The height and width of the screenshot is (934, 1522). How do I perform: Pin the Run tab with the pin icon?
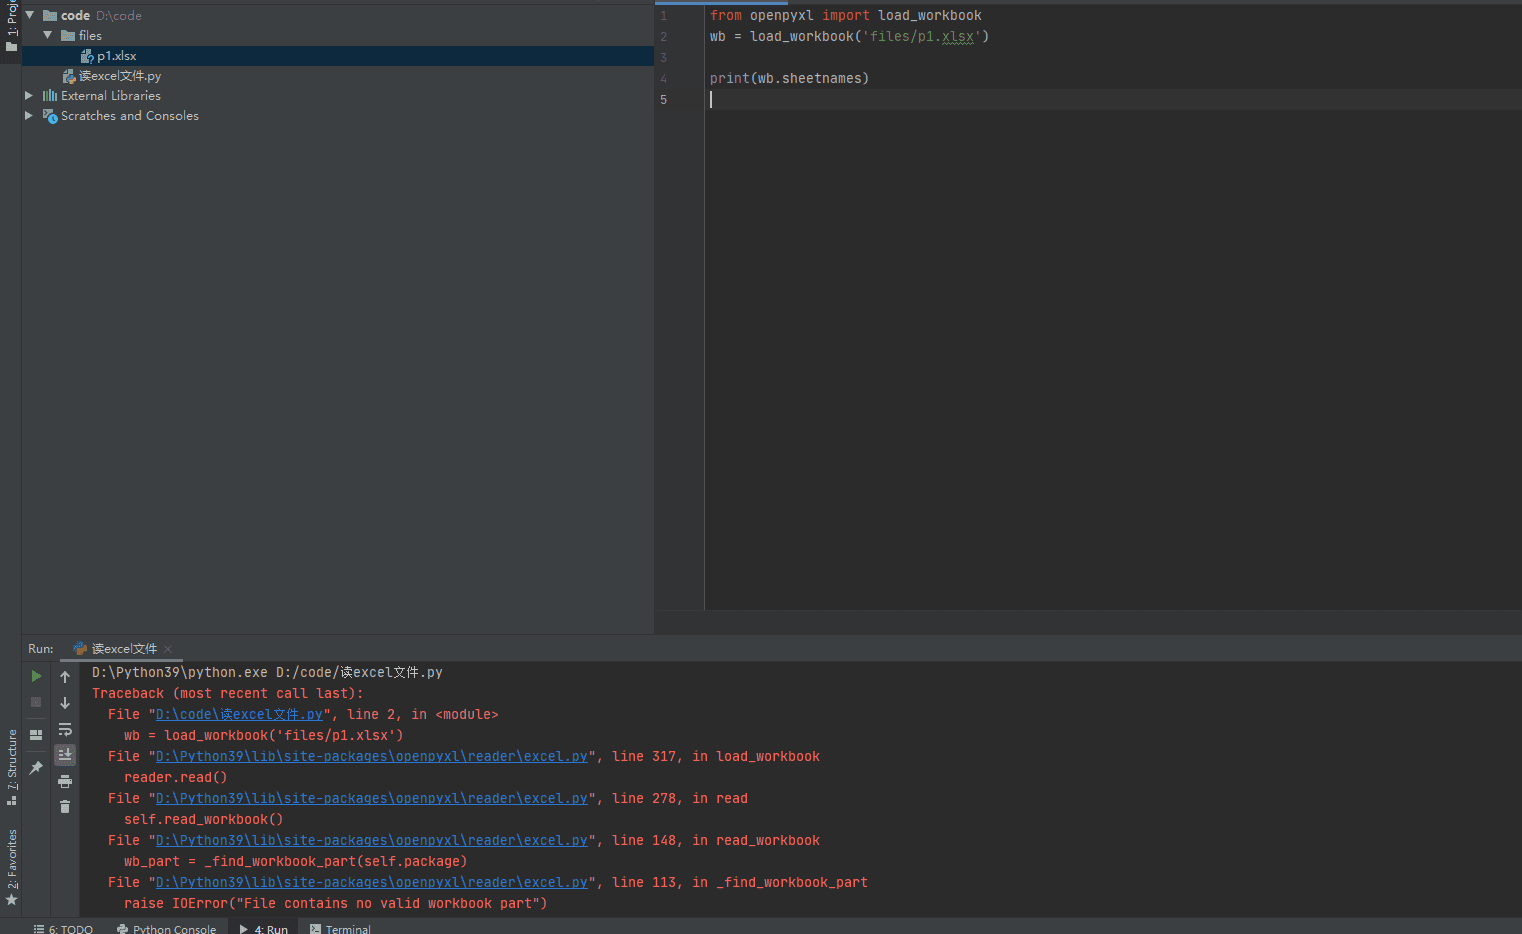(x=36, y=768)
